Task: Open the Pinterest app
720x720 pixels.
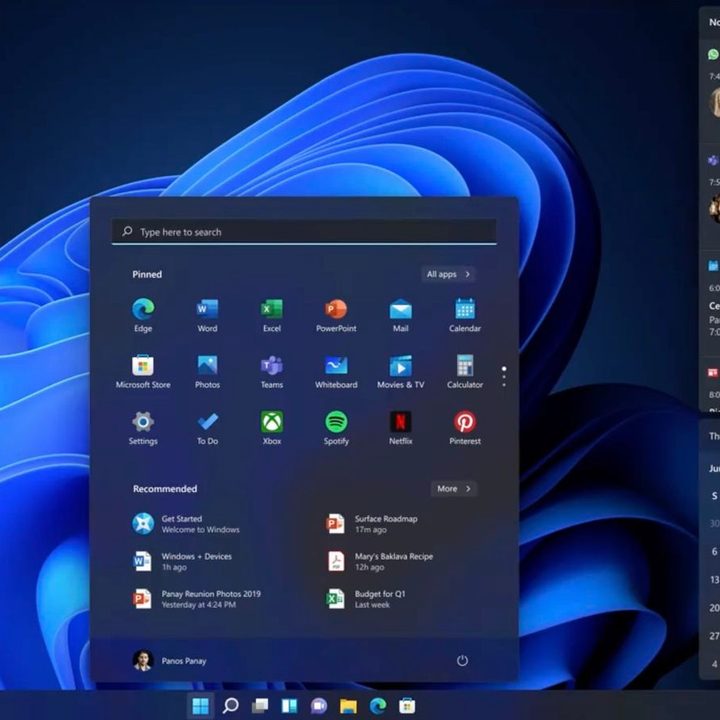Action: (x=465, y=428)
